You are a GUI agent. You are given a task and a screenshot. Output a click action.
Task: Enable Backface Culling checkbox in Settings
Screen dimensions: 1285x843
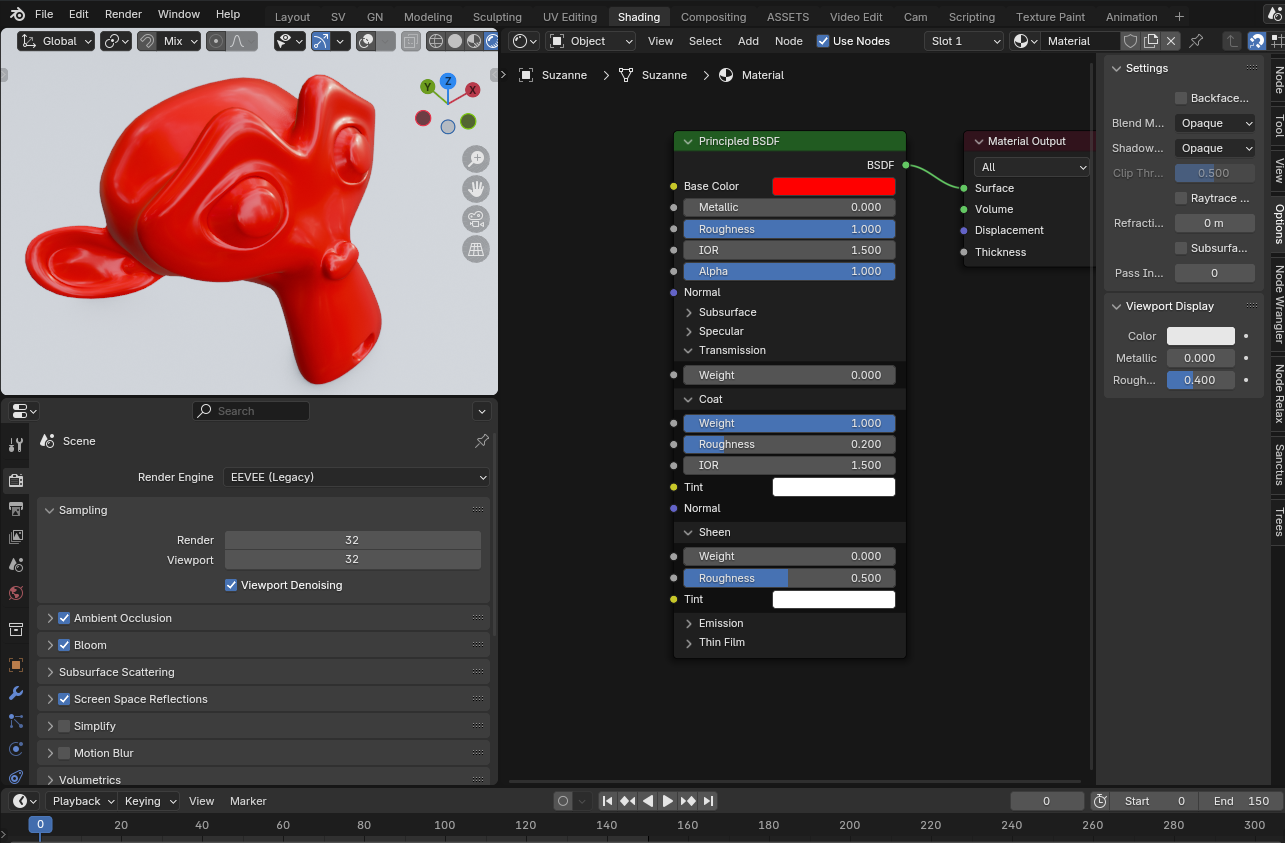[x=1181, y=98]
